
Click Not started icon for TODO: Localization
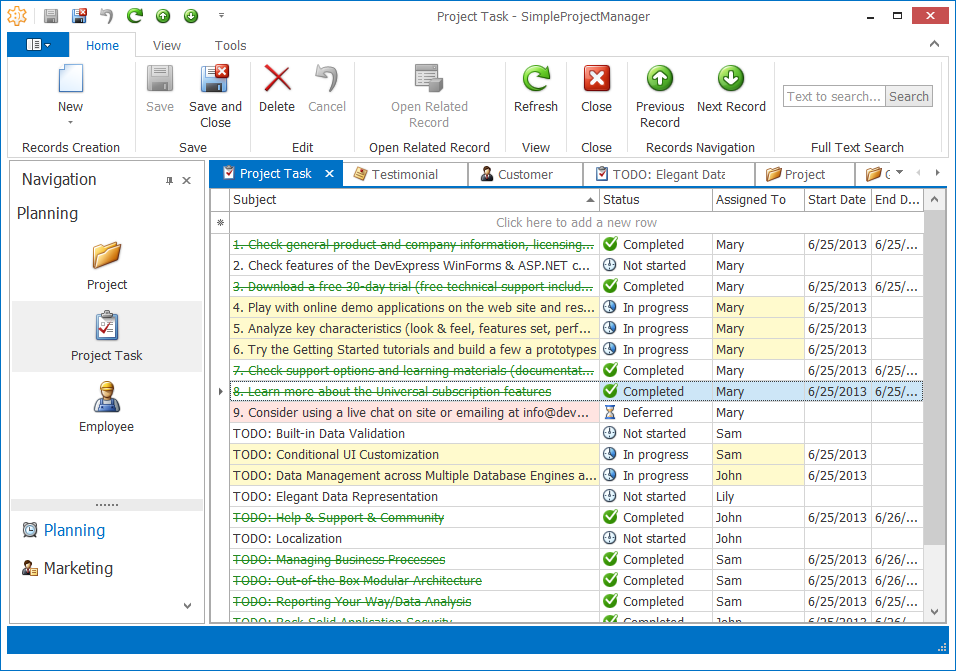tap(610, 538)
